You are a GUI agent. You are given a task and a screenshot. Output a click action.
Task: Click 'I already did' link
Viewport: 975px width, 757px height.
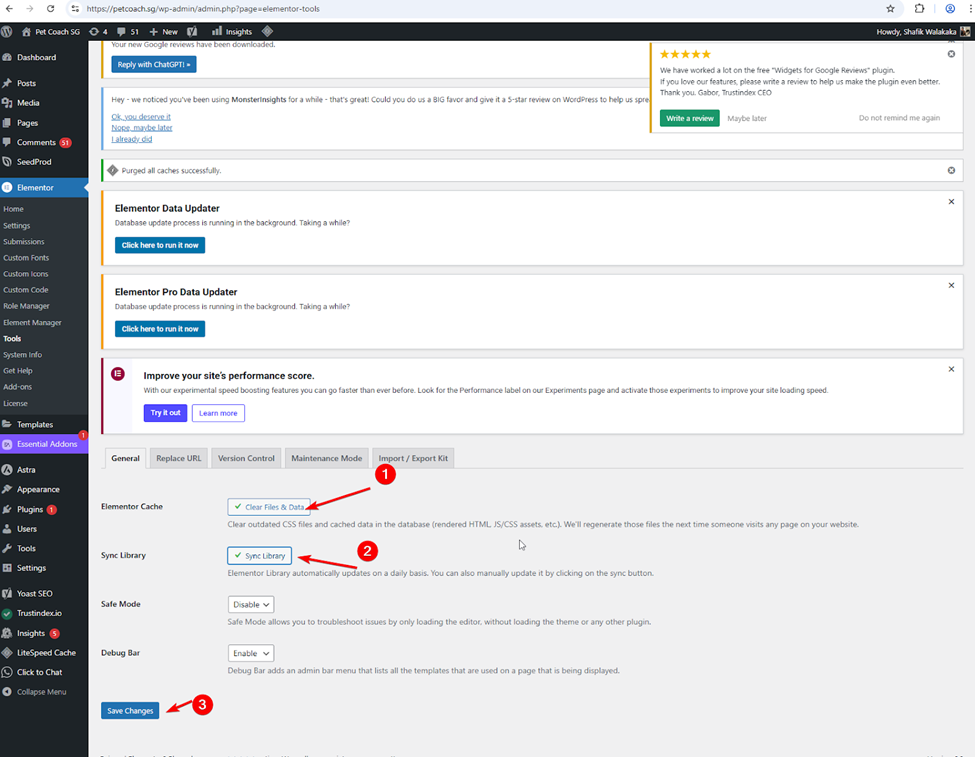pyautogui.click(x=132, y=139)
